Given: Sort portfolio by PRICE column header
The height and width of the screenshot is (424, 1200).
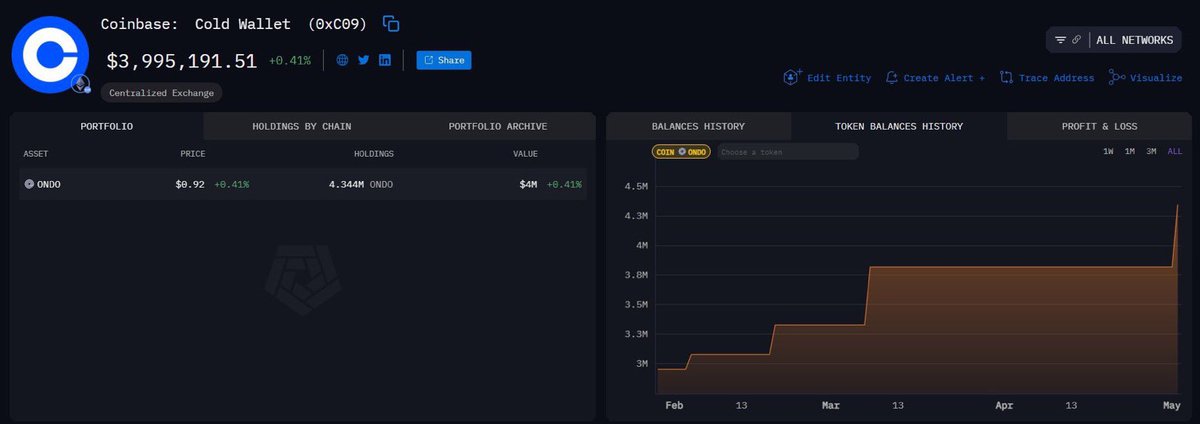Looking at the screenshot, I should point(193,153).
